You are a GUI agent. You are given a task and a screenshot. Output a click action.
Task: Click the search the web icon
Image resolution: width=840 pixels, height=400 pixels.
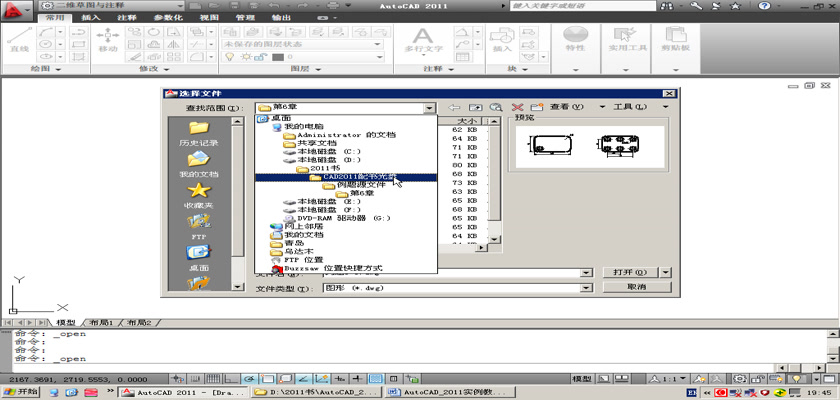495,107
